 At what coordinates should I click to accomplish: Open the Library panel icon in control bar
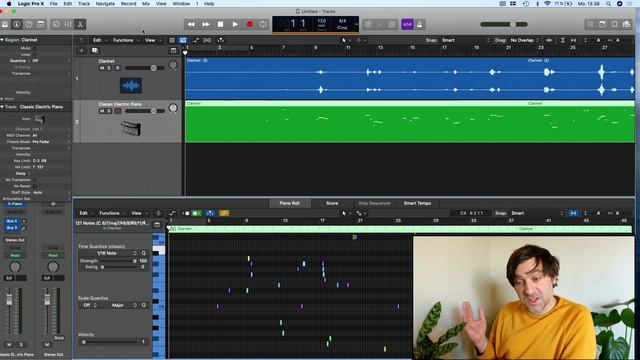[x=5, y=24]
